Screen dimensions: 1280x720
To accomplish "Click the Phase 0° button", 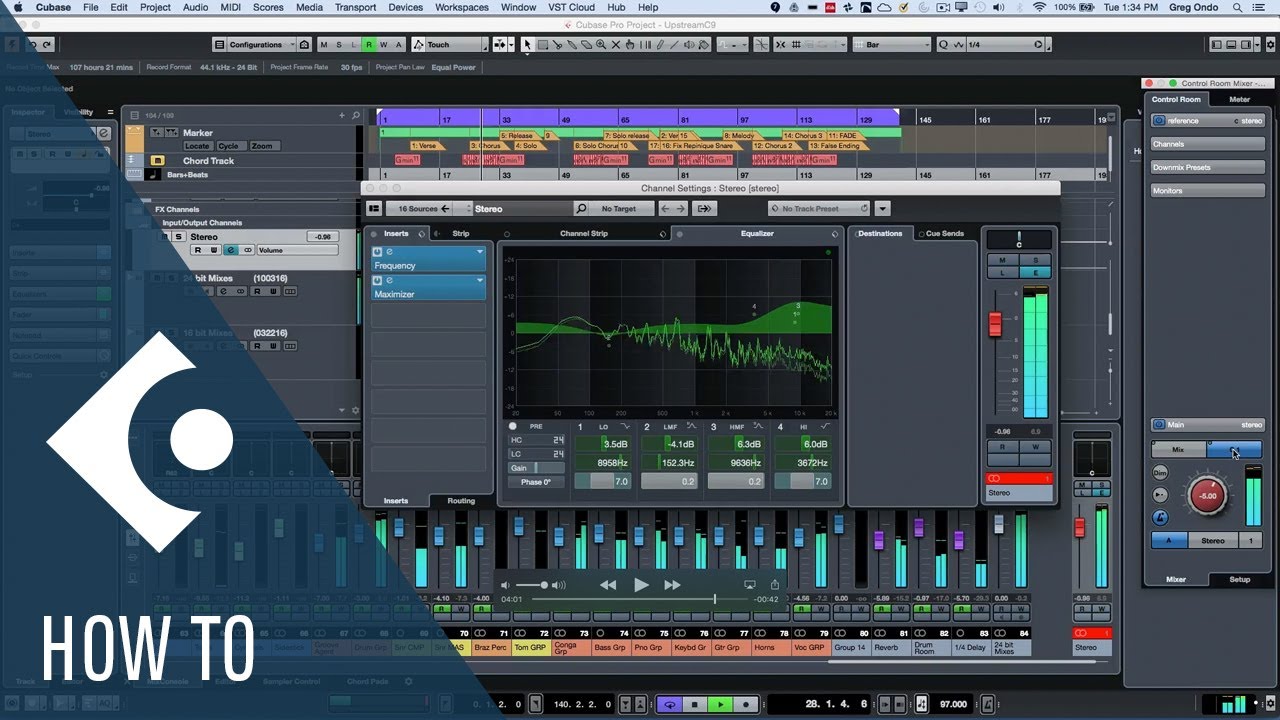I will pyautogui.click(x=536, y=482).
